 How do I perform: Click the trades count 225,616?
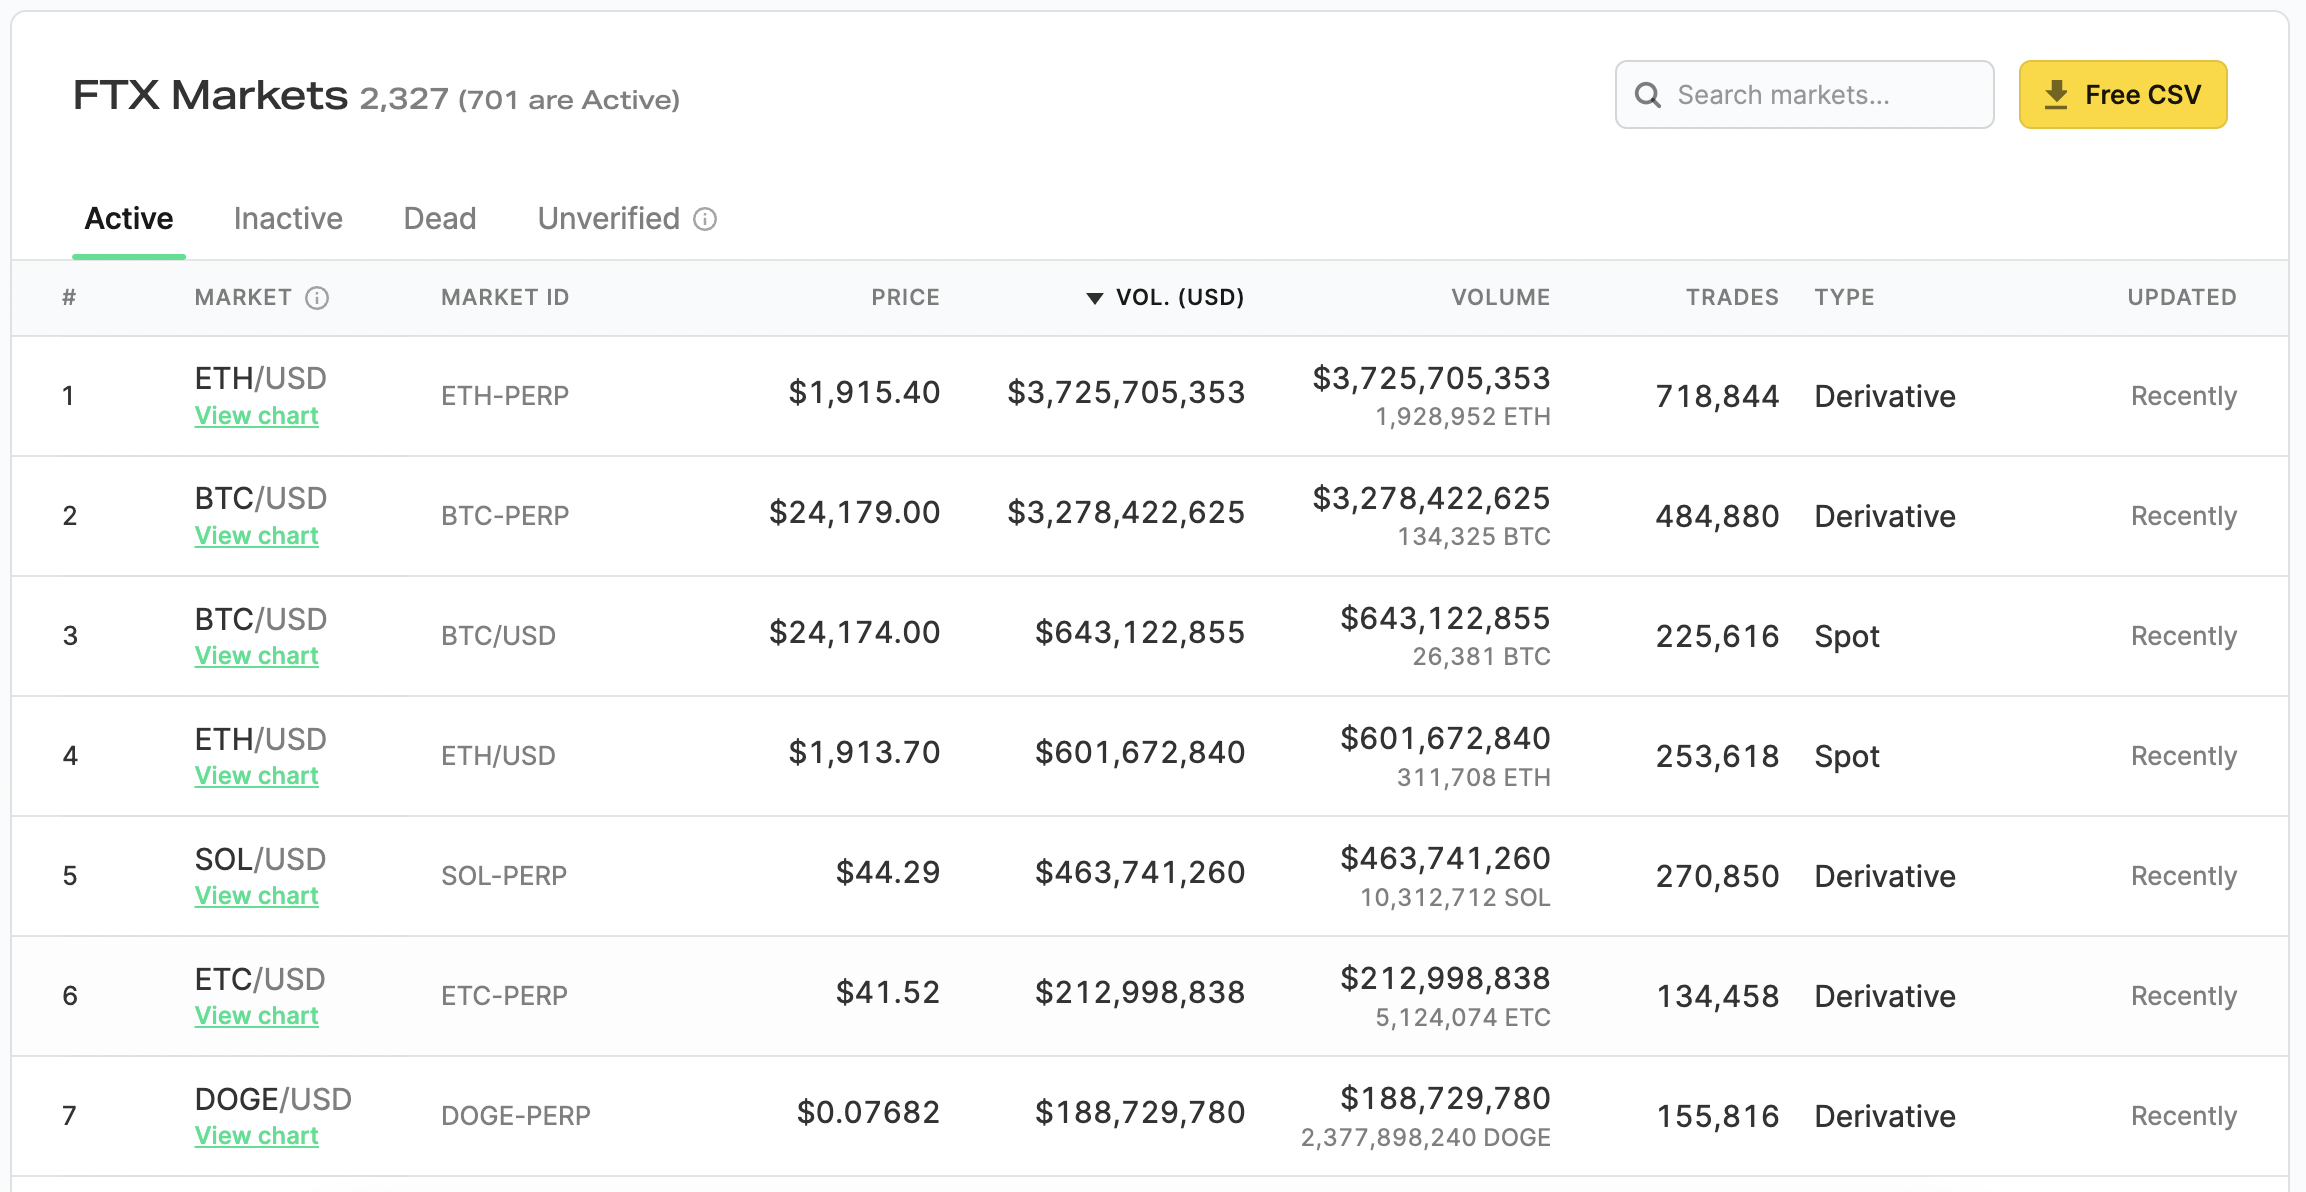coord(1717,637)
